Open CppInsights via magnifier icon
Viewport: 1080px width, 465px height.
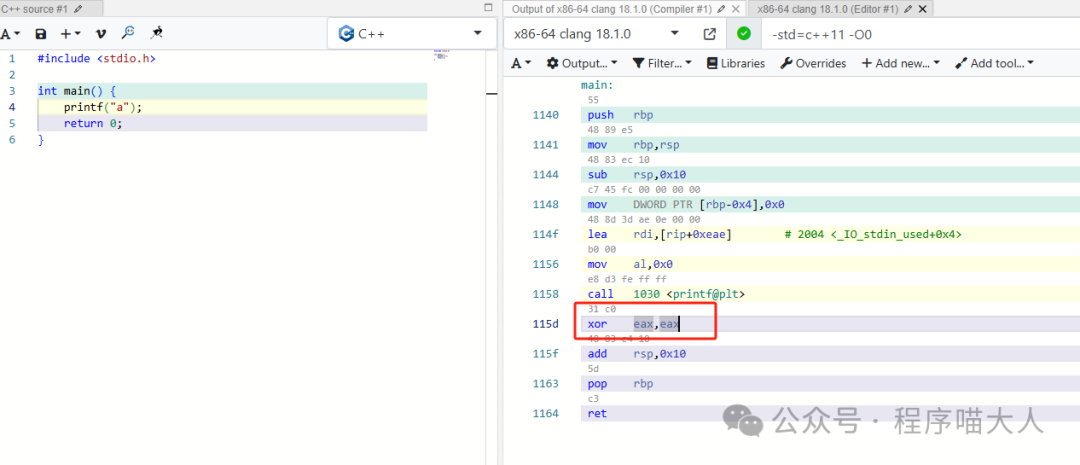pos(127,33)
